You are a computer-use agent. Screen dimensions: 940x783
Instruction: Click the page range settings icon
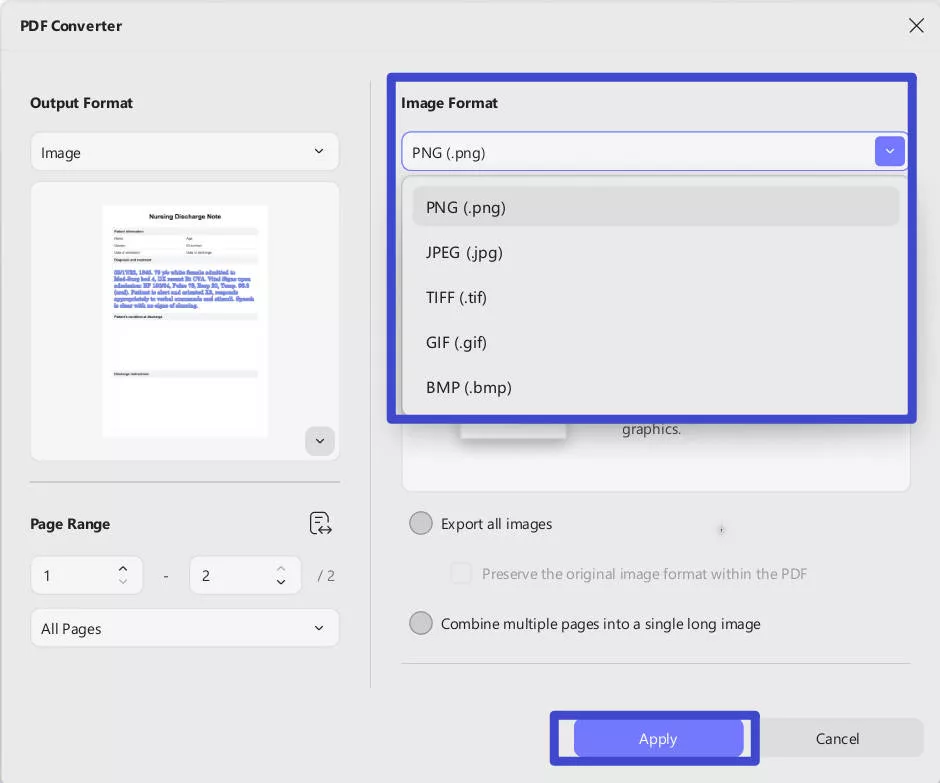(320, 523)
